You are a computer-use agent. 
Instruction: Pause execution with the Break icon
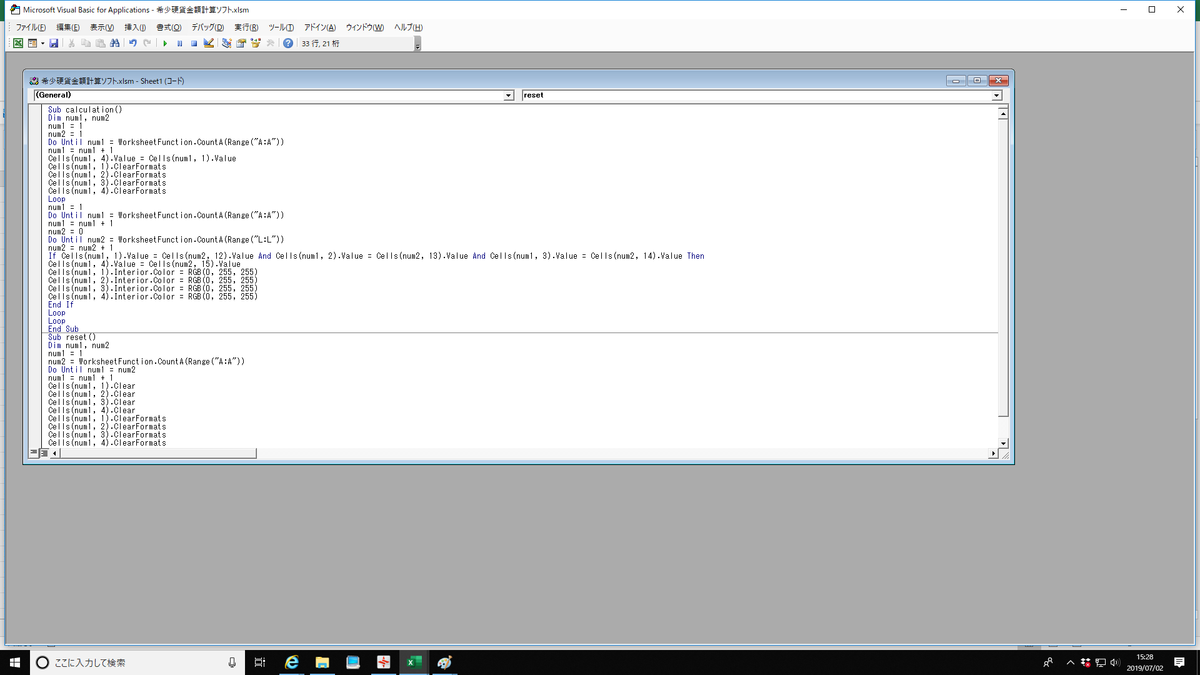(180, 43)
